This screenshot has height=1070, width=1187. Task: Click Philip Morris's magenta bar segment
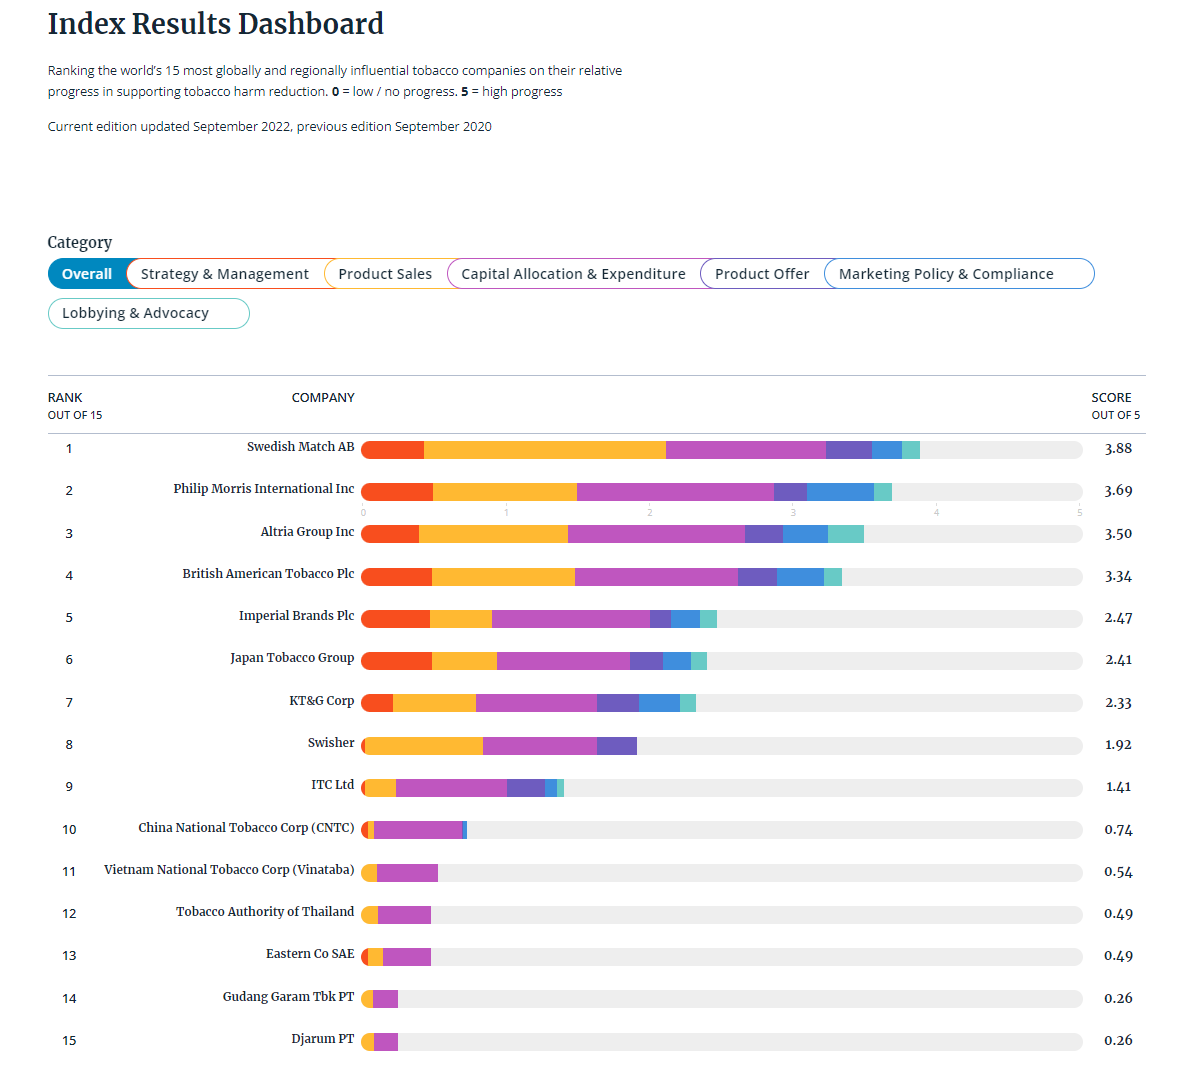click(675, 492)
